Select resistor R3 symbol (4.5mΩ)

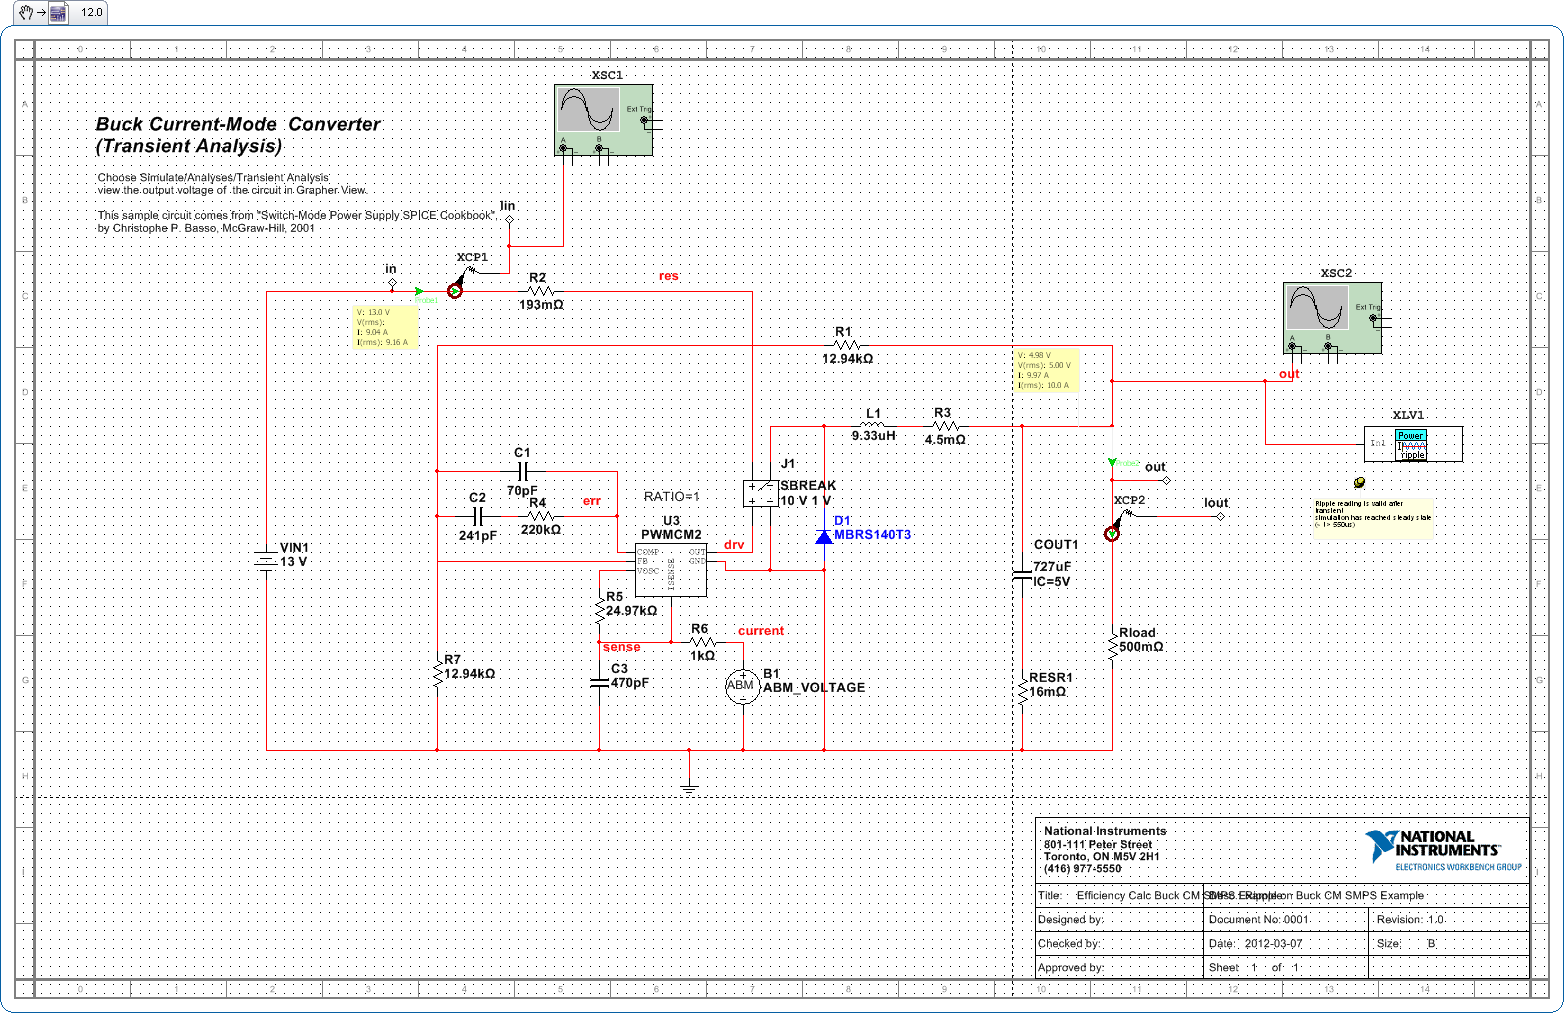point(944,426)
